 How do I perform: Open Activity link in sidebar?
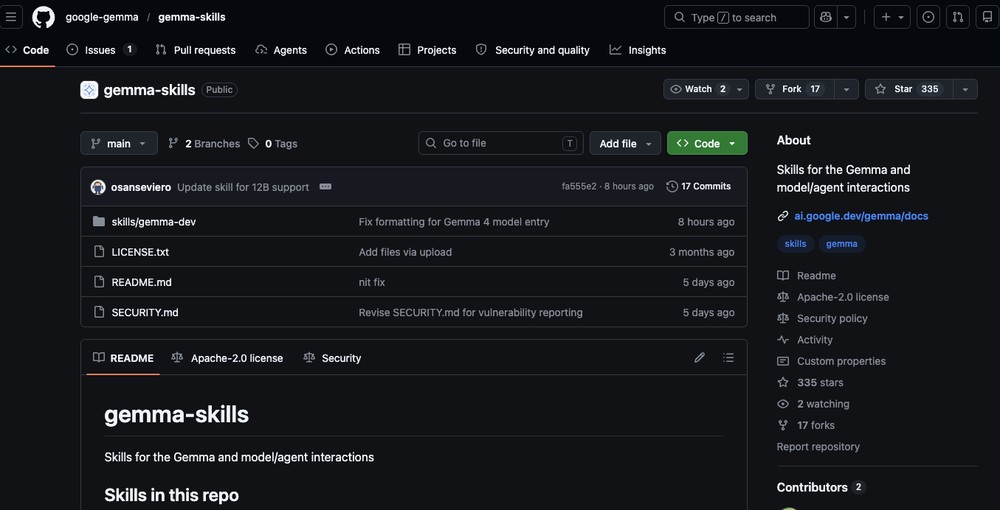(805, 340)
